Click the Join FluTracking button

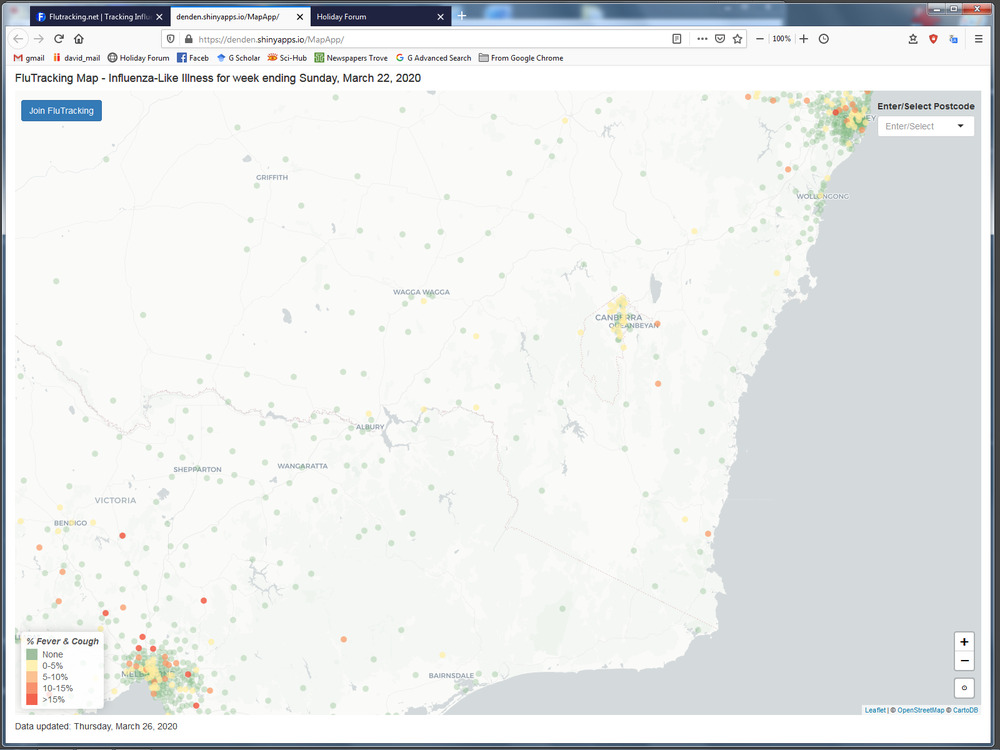tap(61, 111)
